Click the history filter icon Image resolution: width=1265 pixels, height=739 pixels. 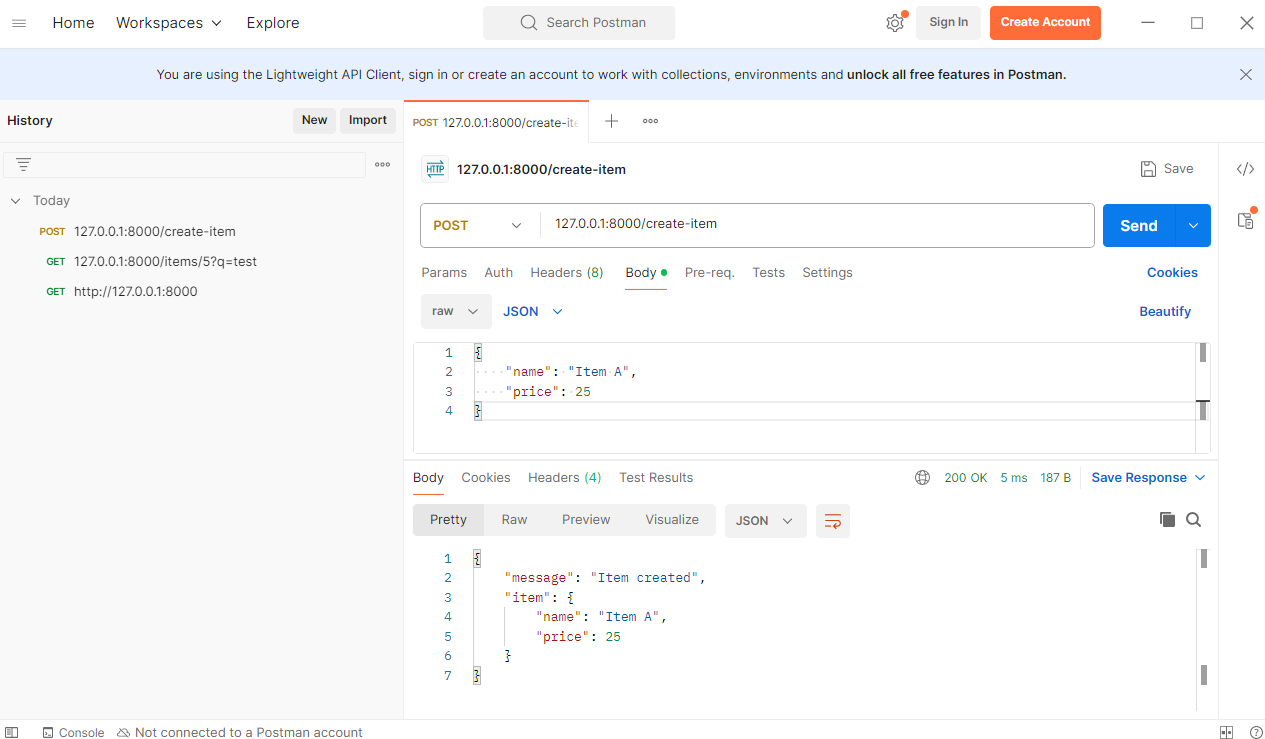(x=24, y=165)
